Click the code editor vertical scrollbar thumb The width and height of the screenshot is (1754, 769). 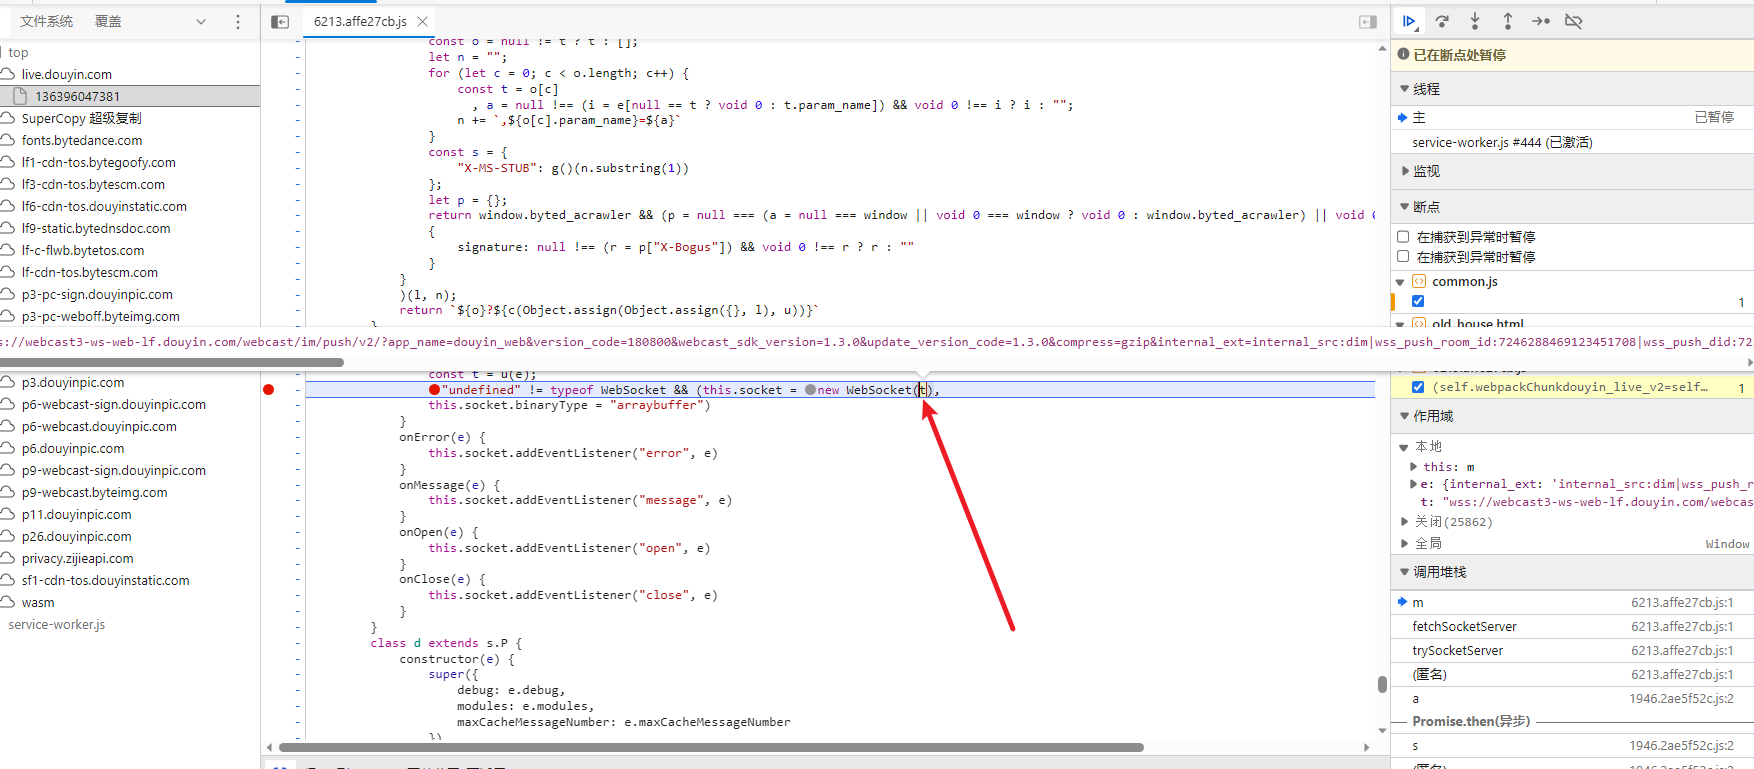click(1382, 684)
